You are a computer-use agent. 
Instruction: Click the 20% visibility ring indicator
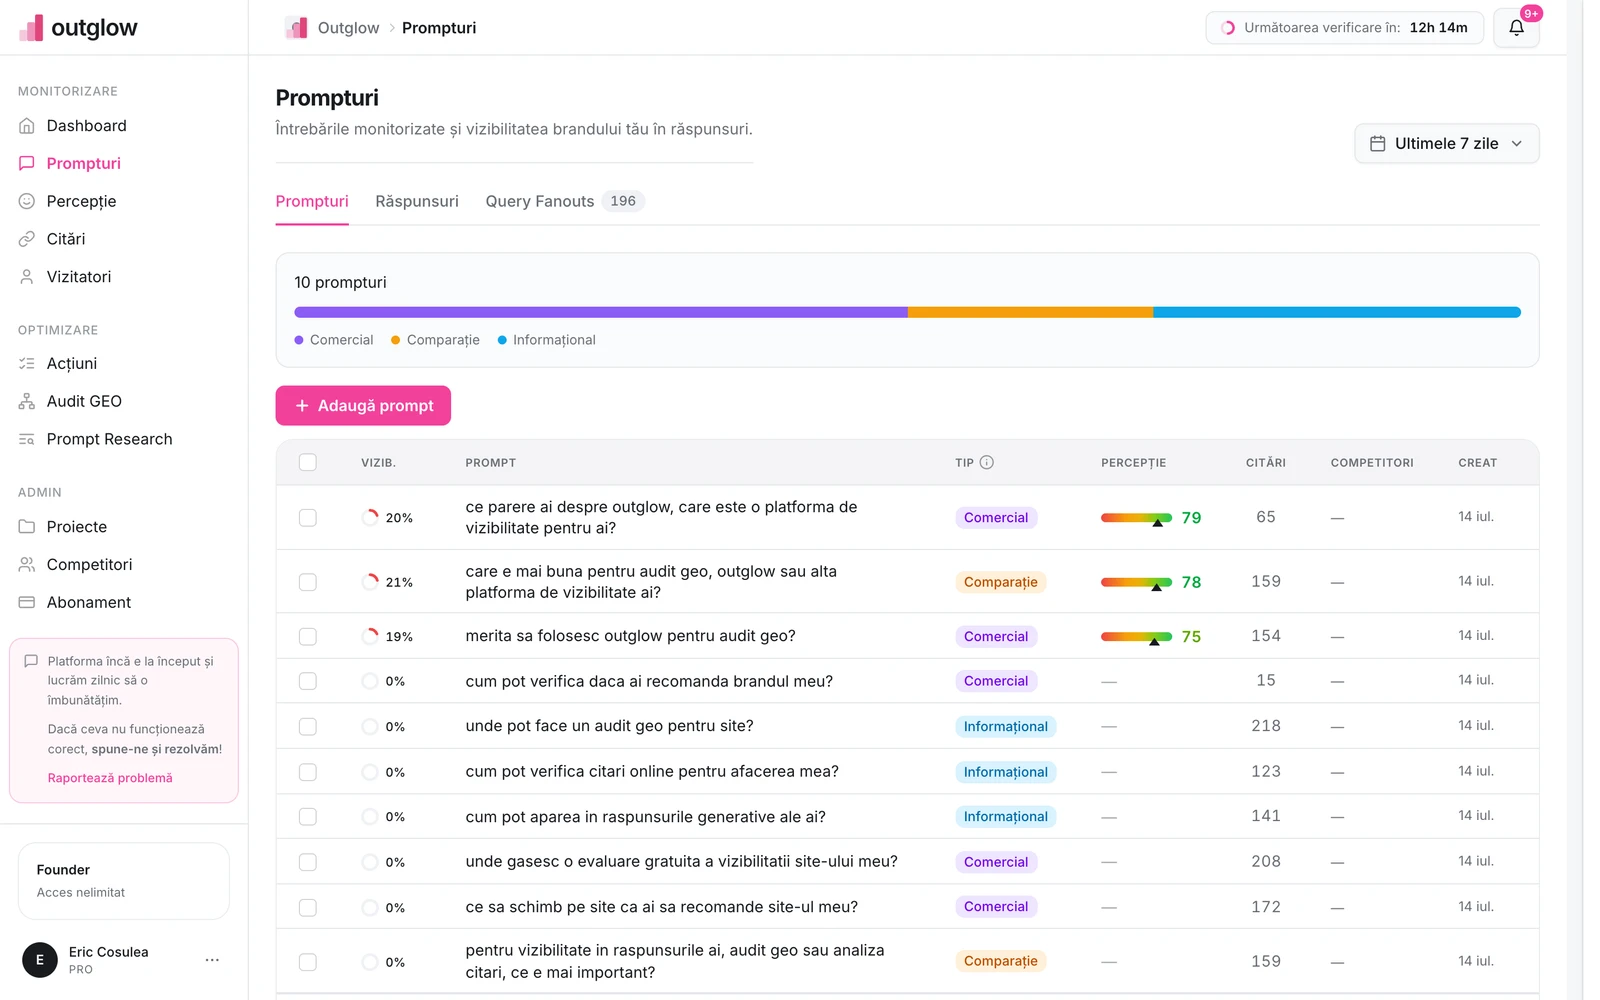371,518
